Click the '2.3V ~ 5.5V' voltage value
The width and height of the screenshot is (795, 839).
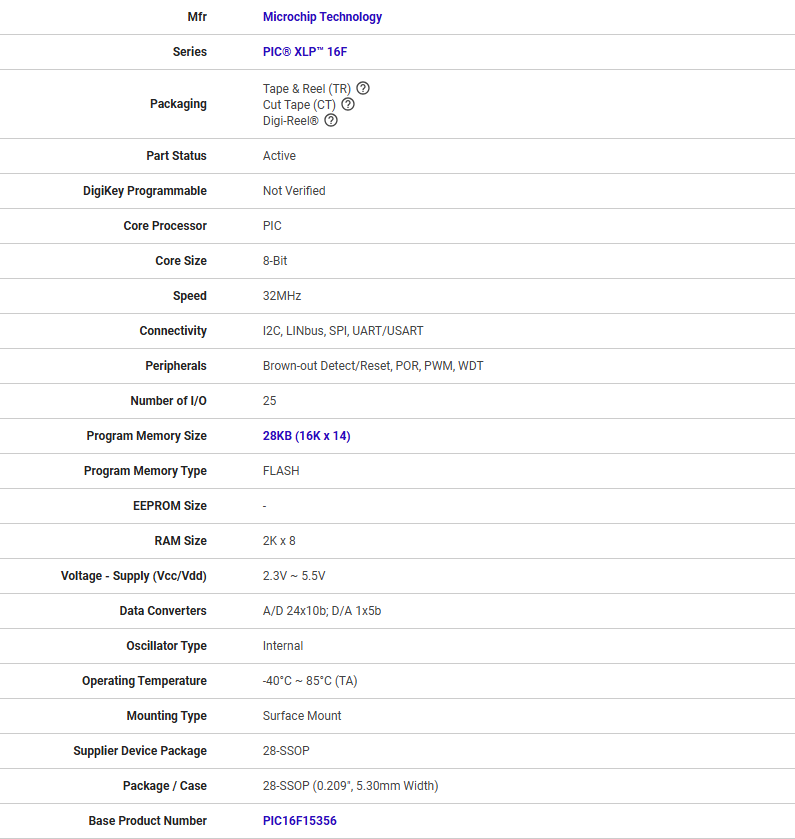[x=294, y=575]
